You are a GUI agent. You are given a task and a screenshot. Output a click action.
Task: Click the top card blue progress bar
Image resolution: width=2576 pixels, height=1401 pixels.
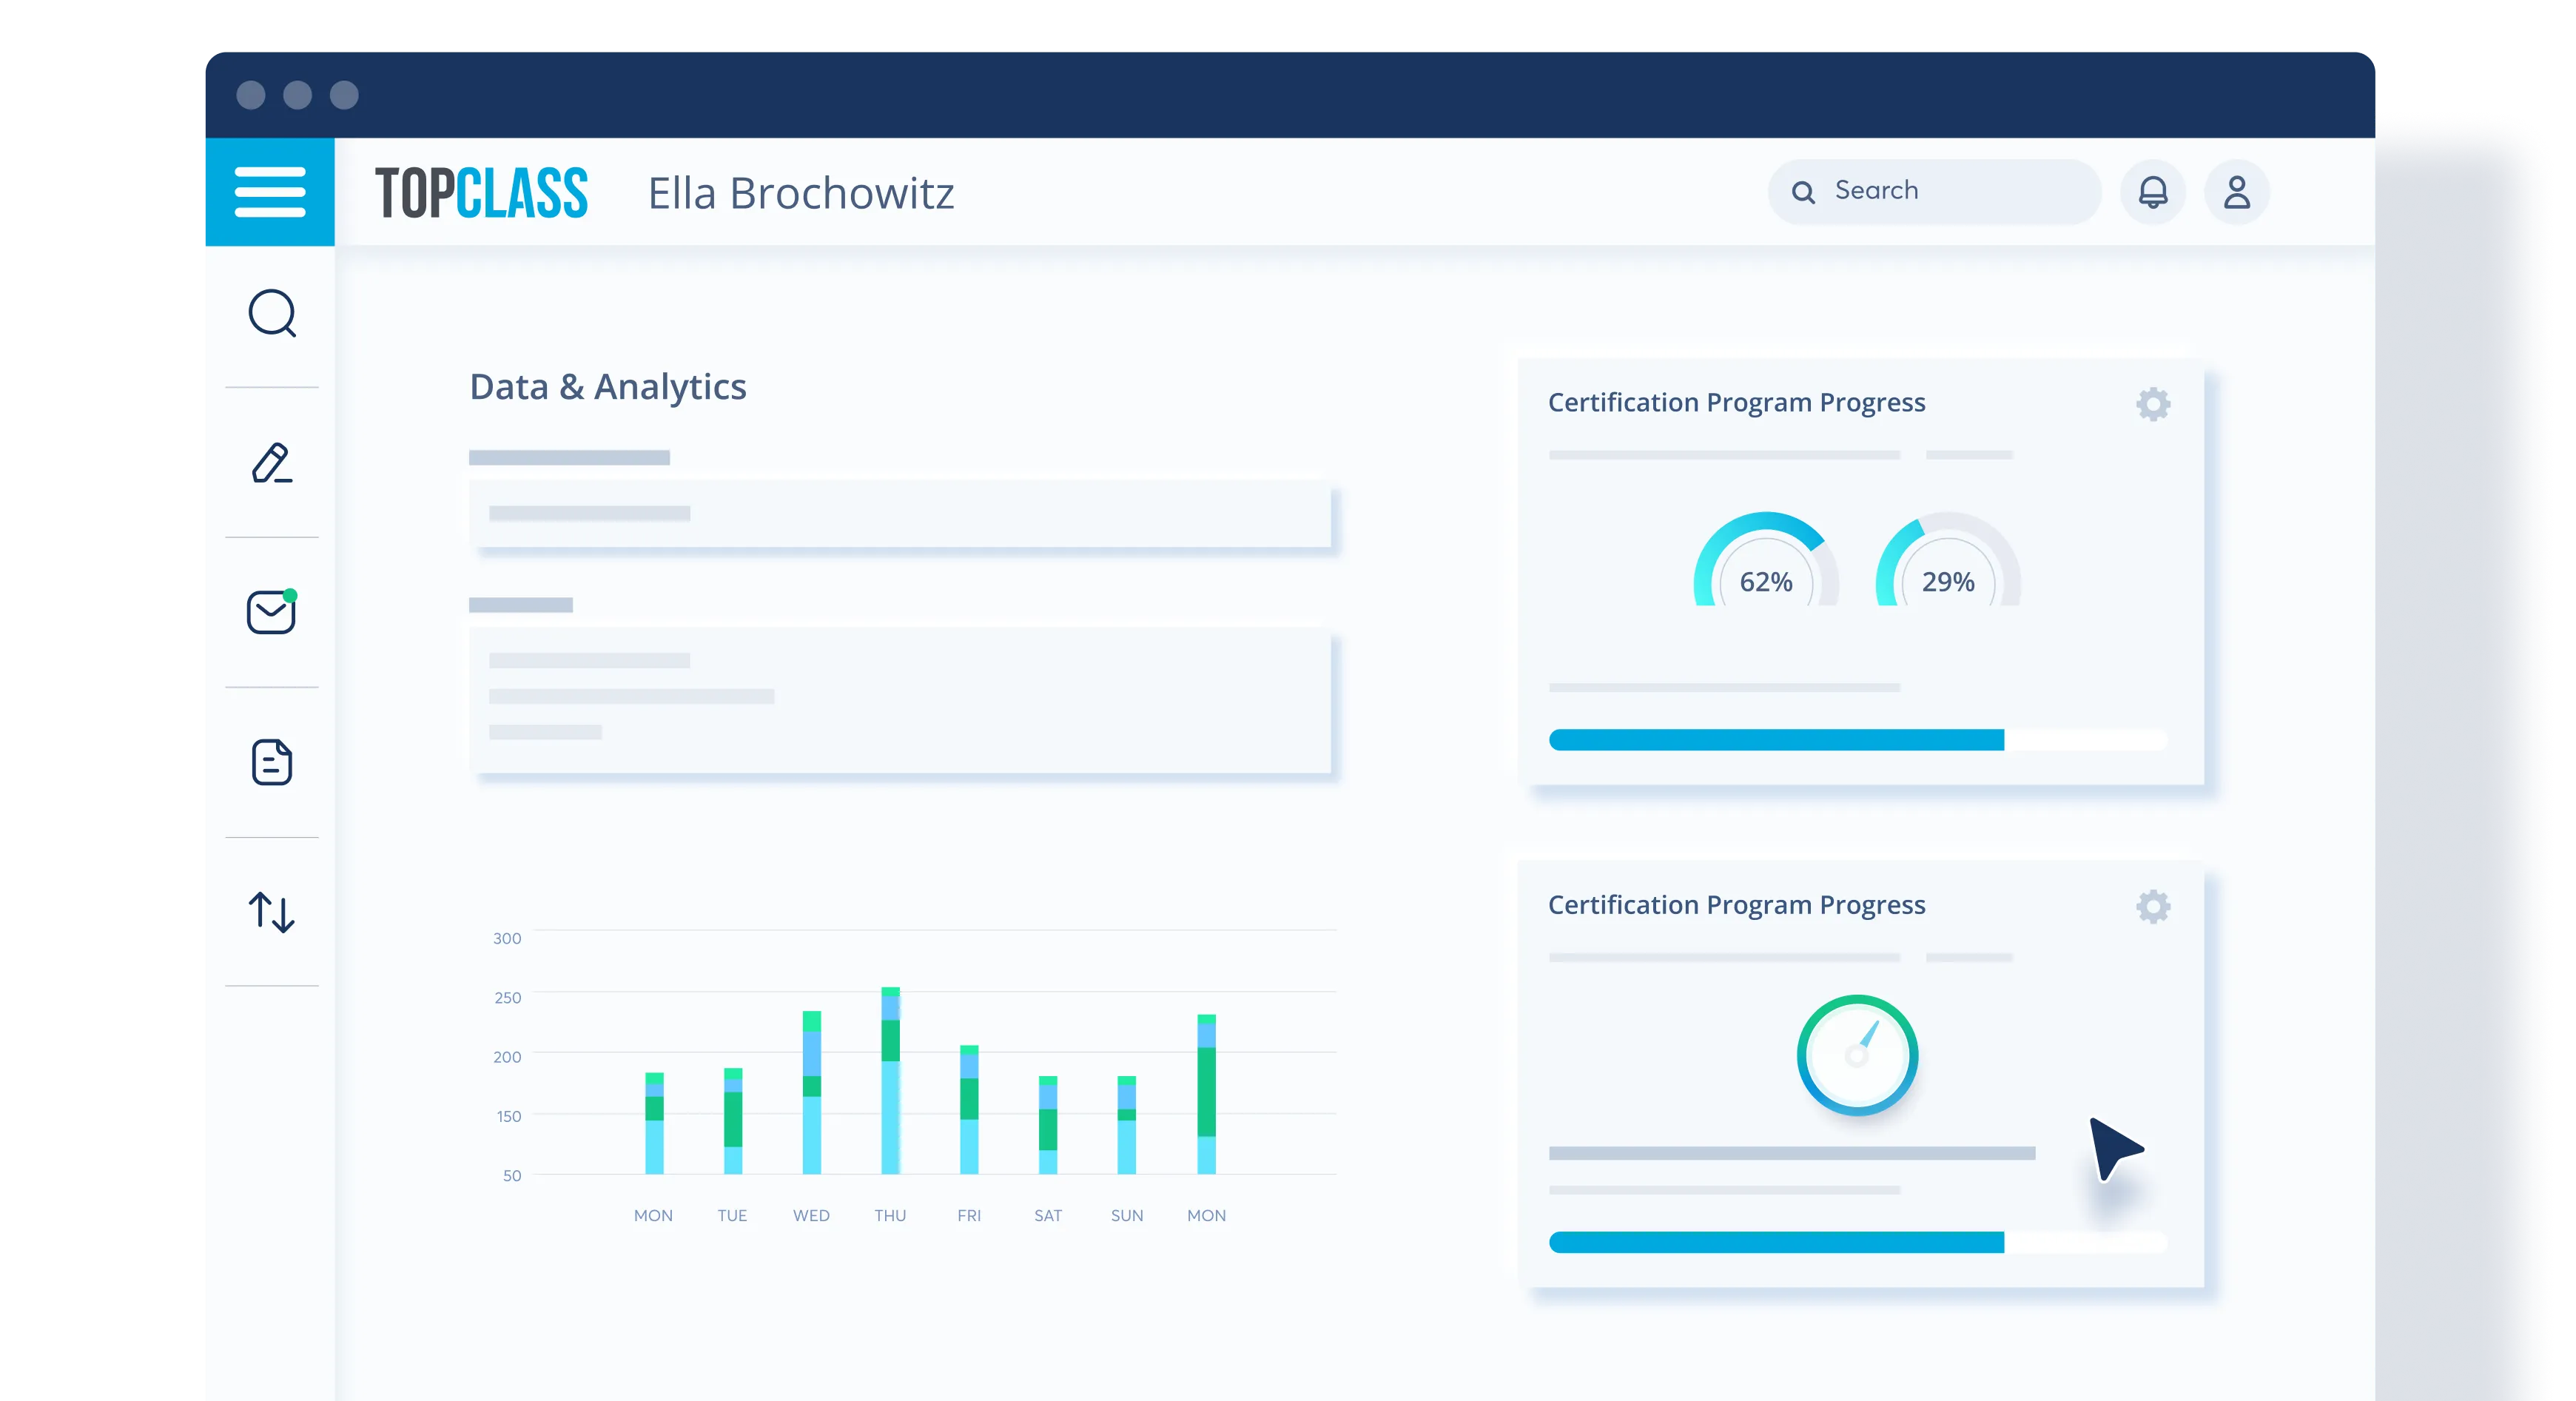point(1776,740)
